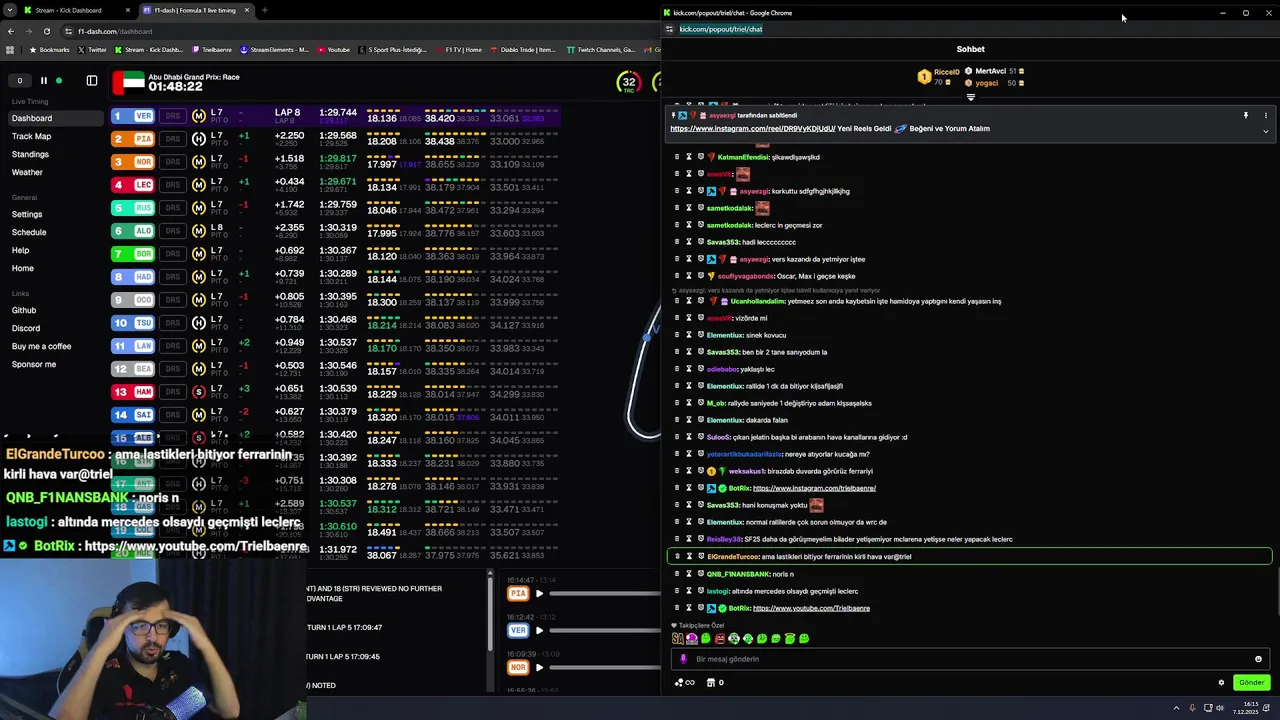Delete the 'hadi lecccccccc' message by Savas353

[677, 242]
